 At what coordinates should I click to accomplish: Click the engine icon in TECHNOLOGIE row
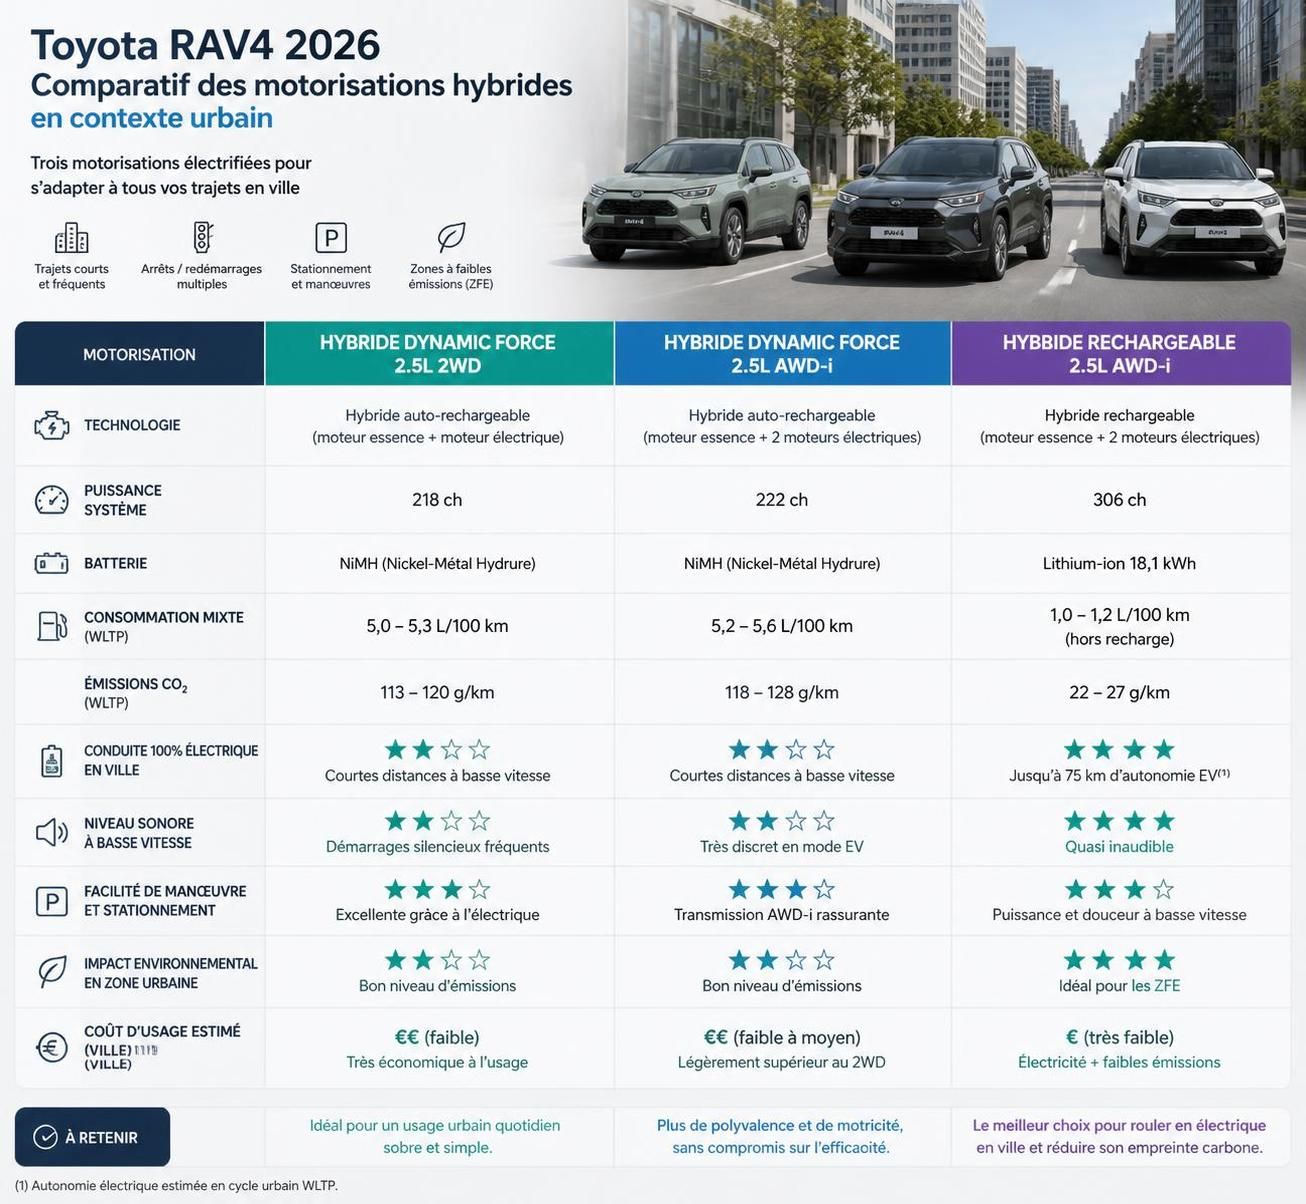52,426
